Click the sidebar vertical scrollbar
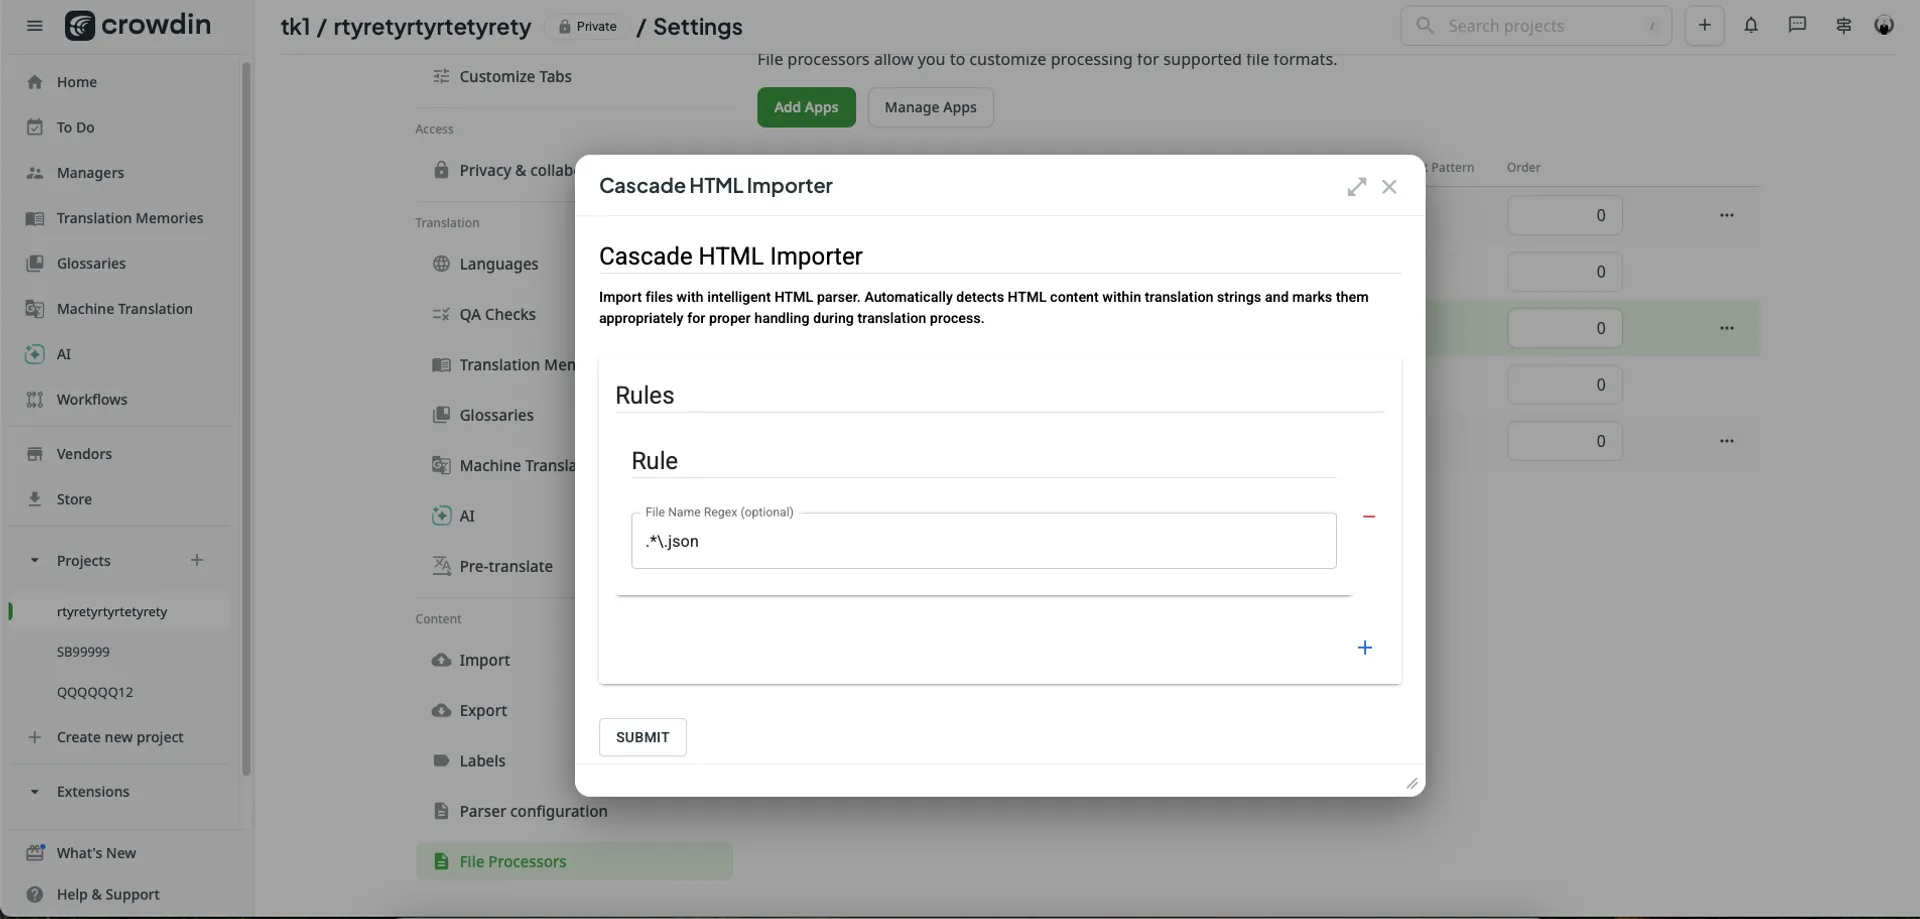Image resolution: width=1920 pixels, height=919 pixels. (246, 418)
